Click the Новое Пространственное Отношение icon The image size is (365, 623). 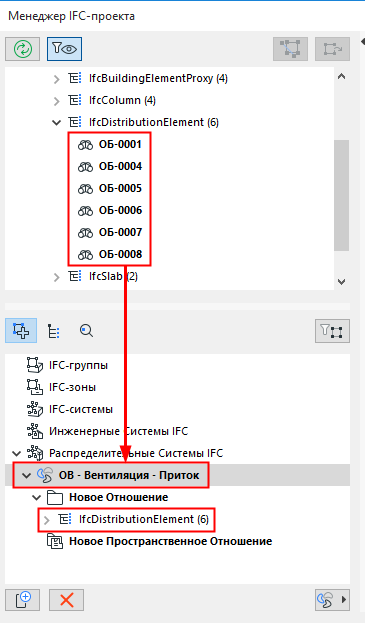click(x=55, y=542)
